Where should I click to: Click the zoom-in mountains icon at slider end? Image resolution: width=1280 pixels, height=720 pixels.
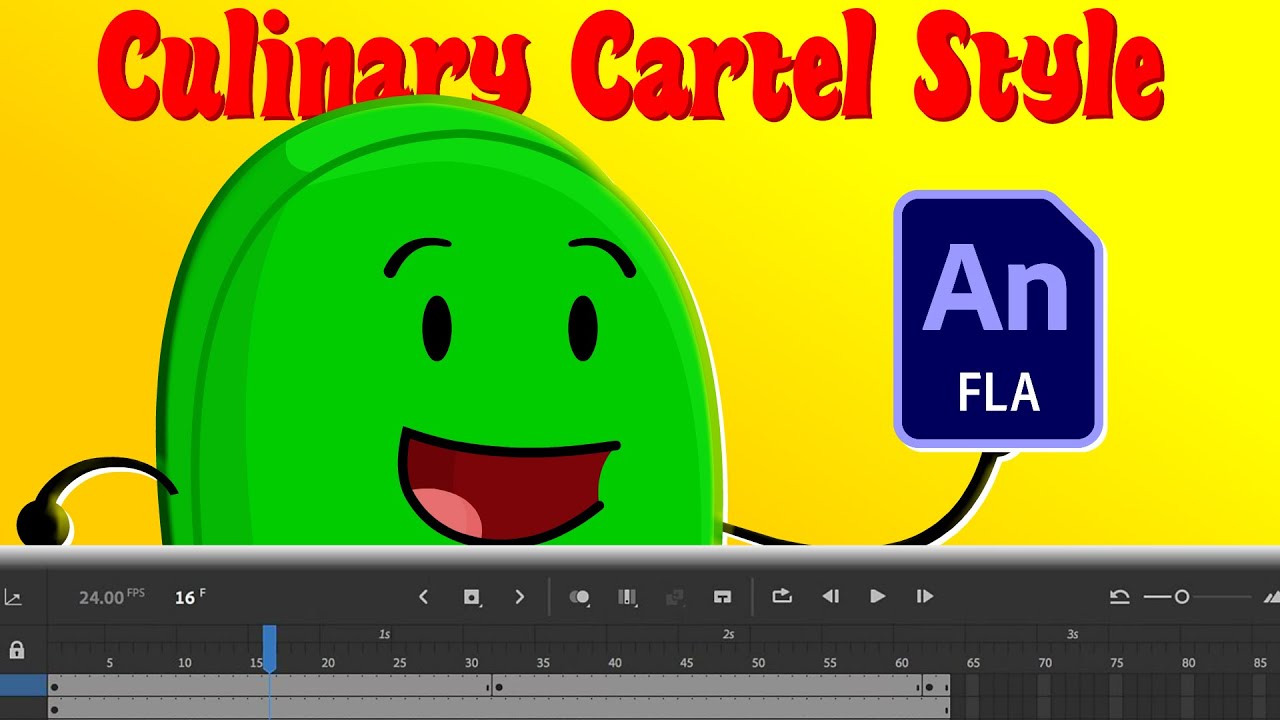tap(1272, 598)
